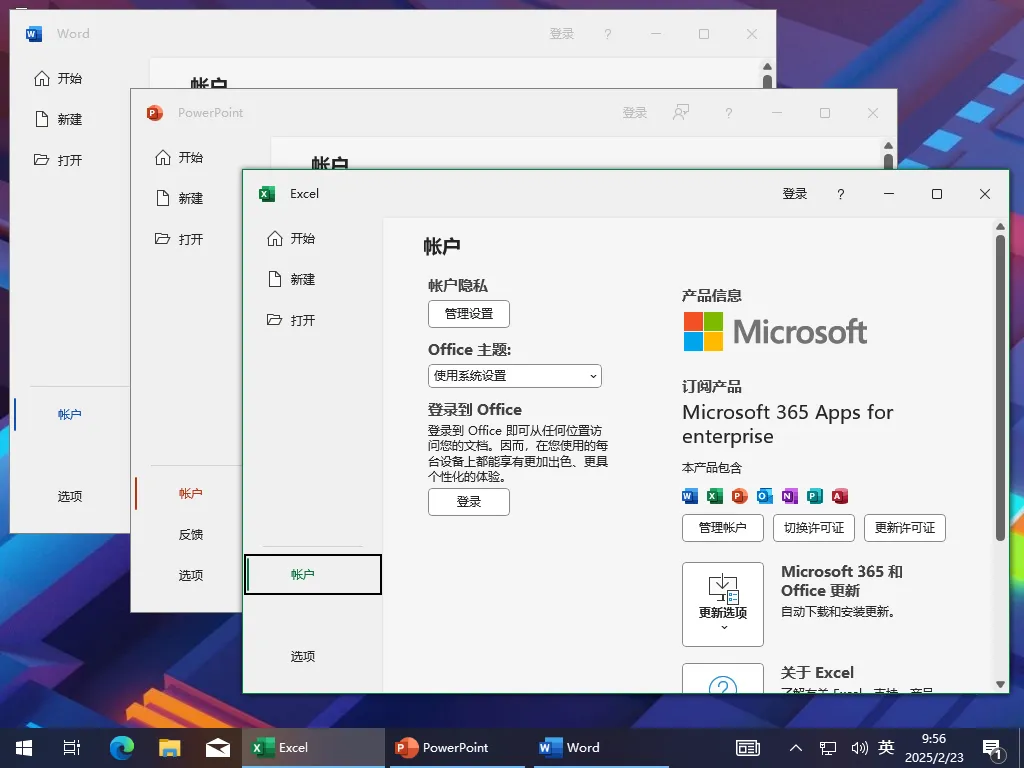Click the Word icon in 本产品包含 row

point(689,496)
